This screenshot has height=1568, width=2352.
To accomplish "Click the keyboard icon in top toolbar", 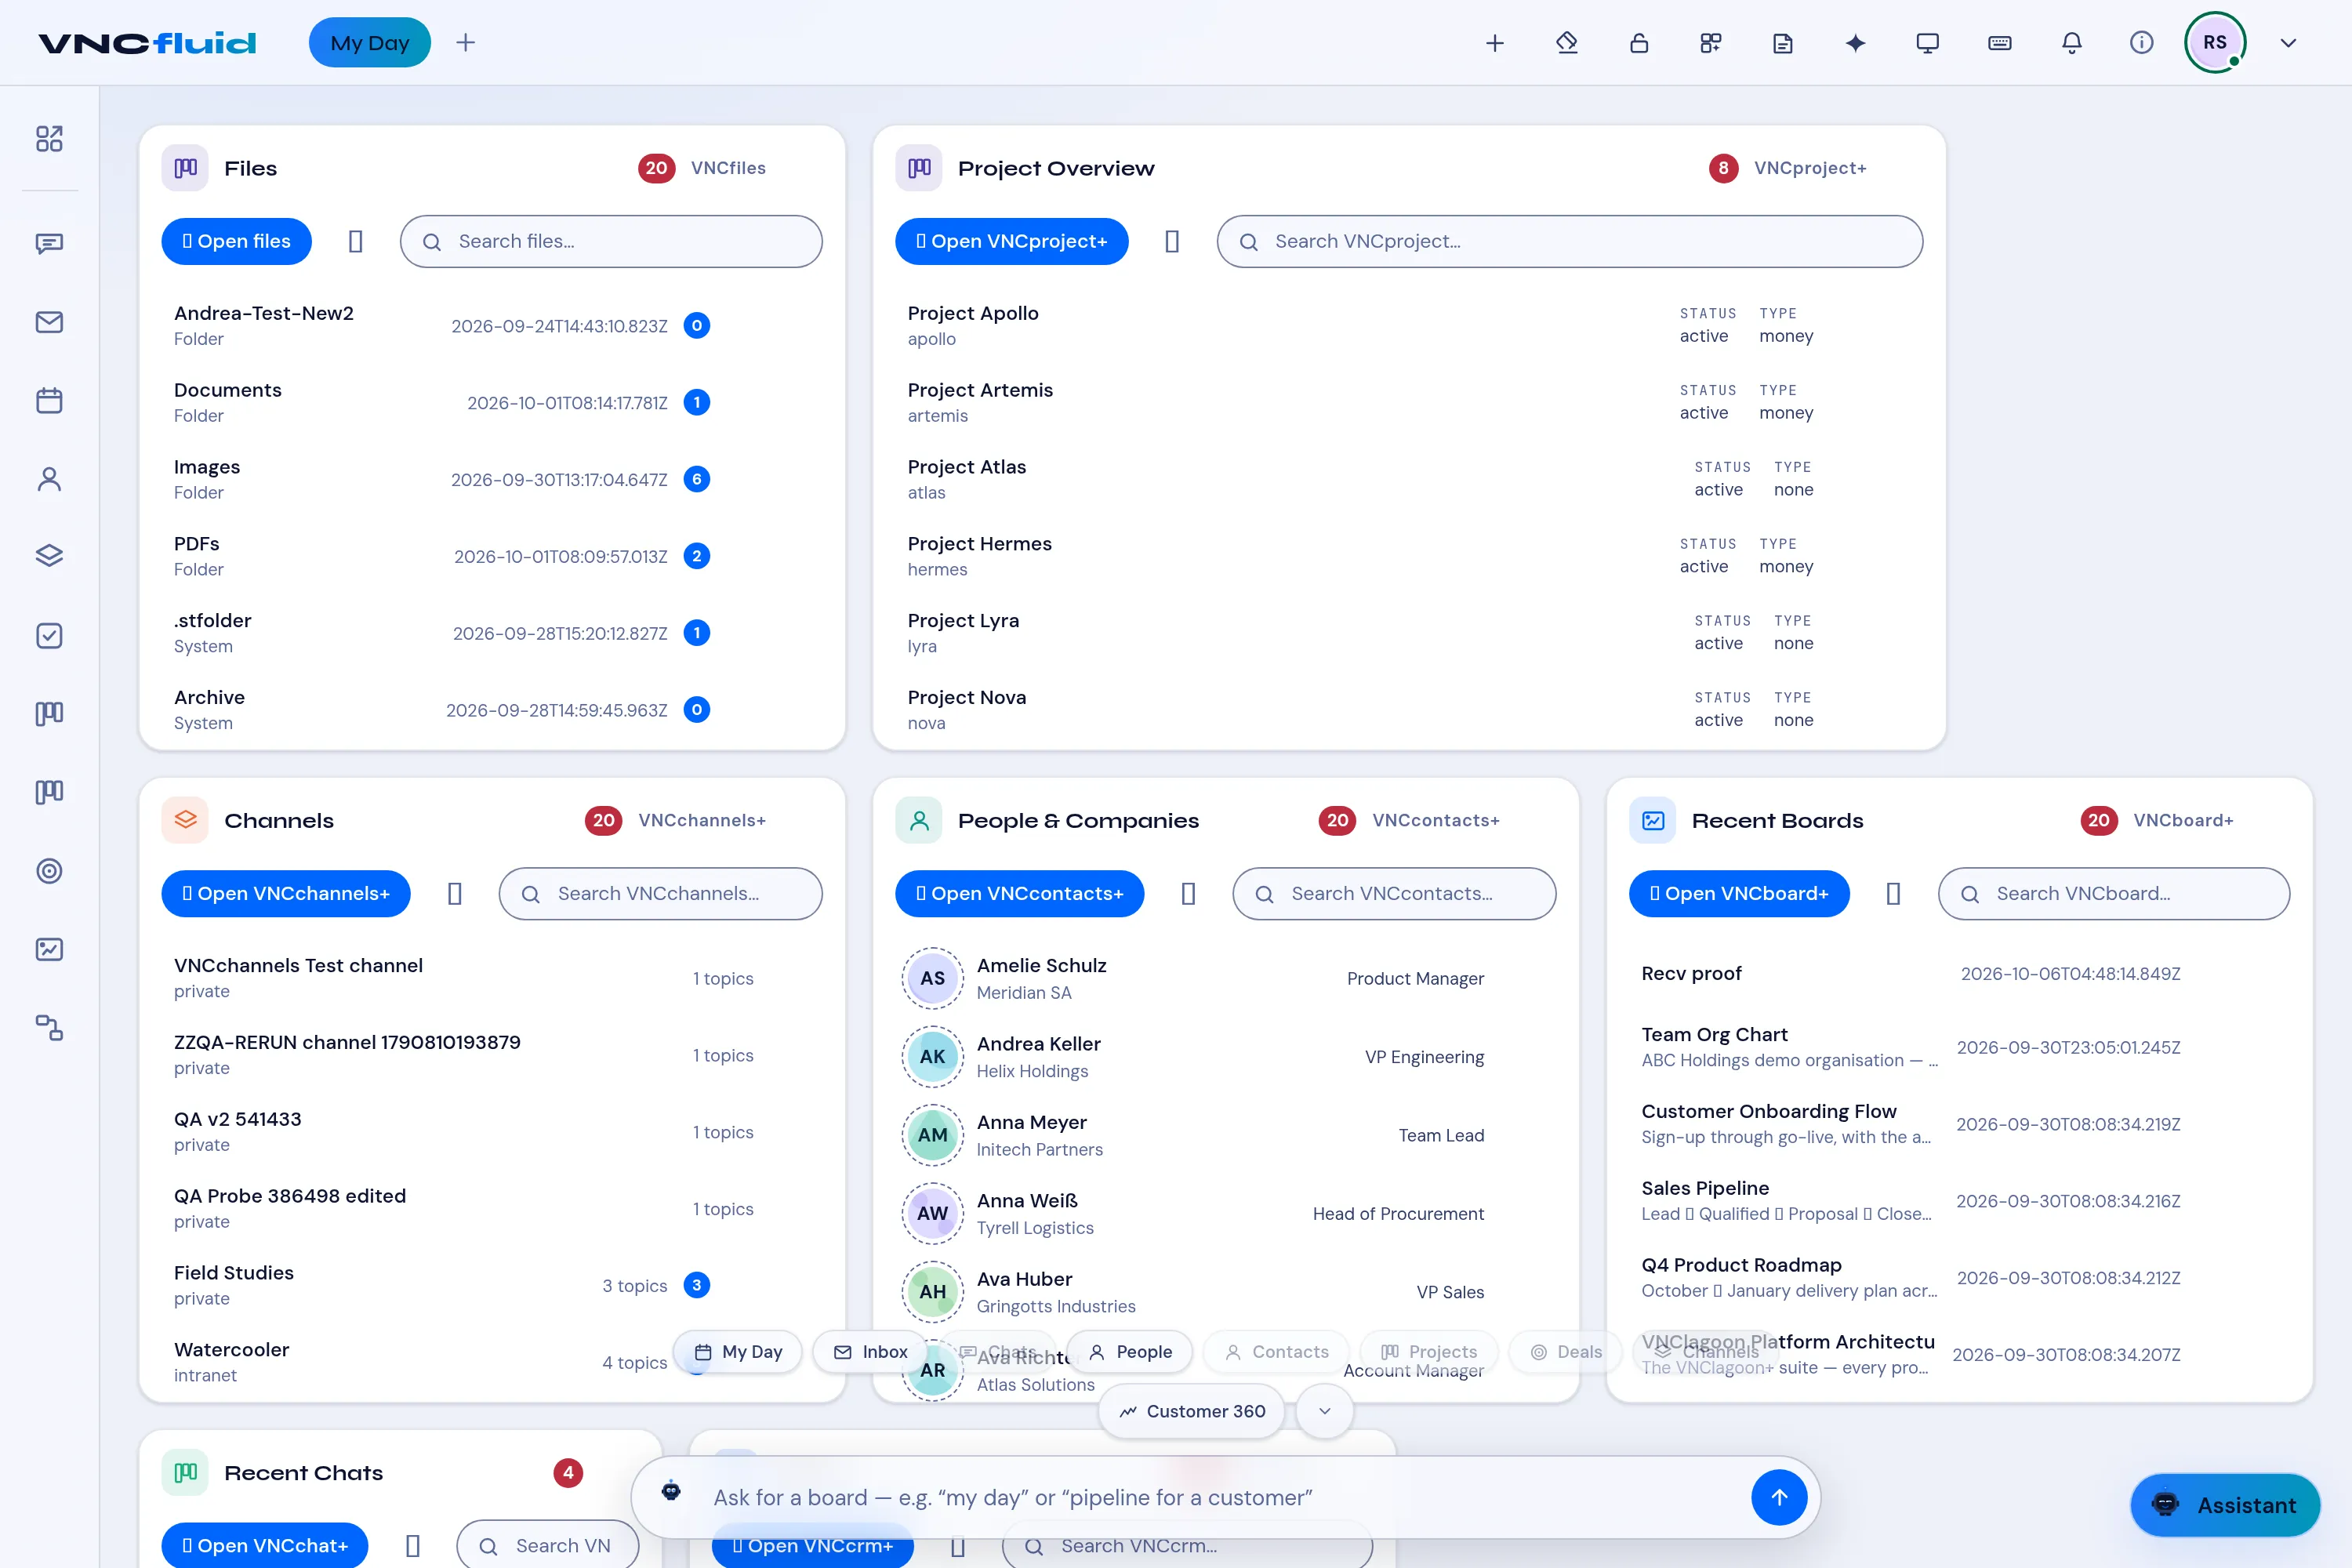I will [1999, 43].
